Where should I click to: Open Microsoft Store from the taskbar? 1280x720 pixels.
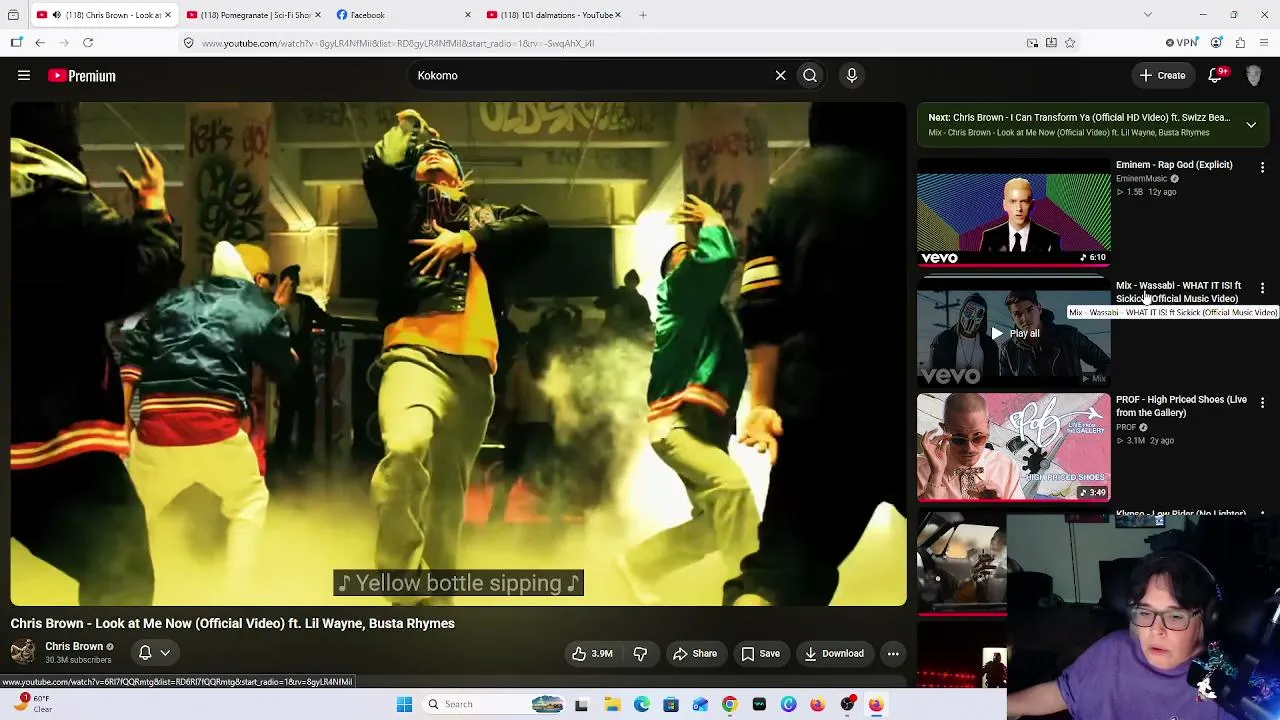point(671,704)
